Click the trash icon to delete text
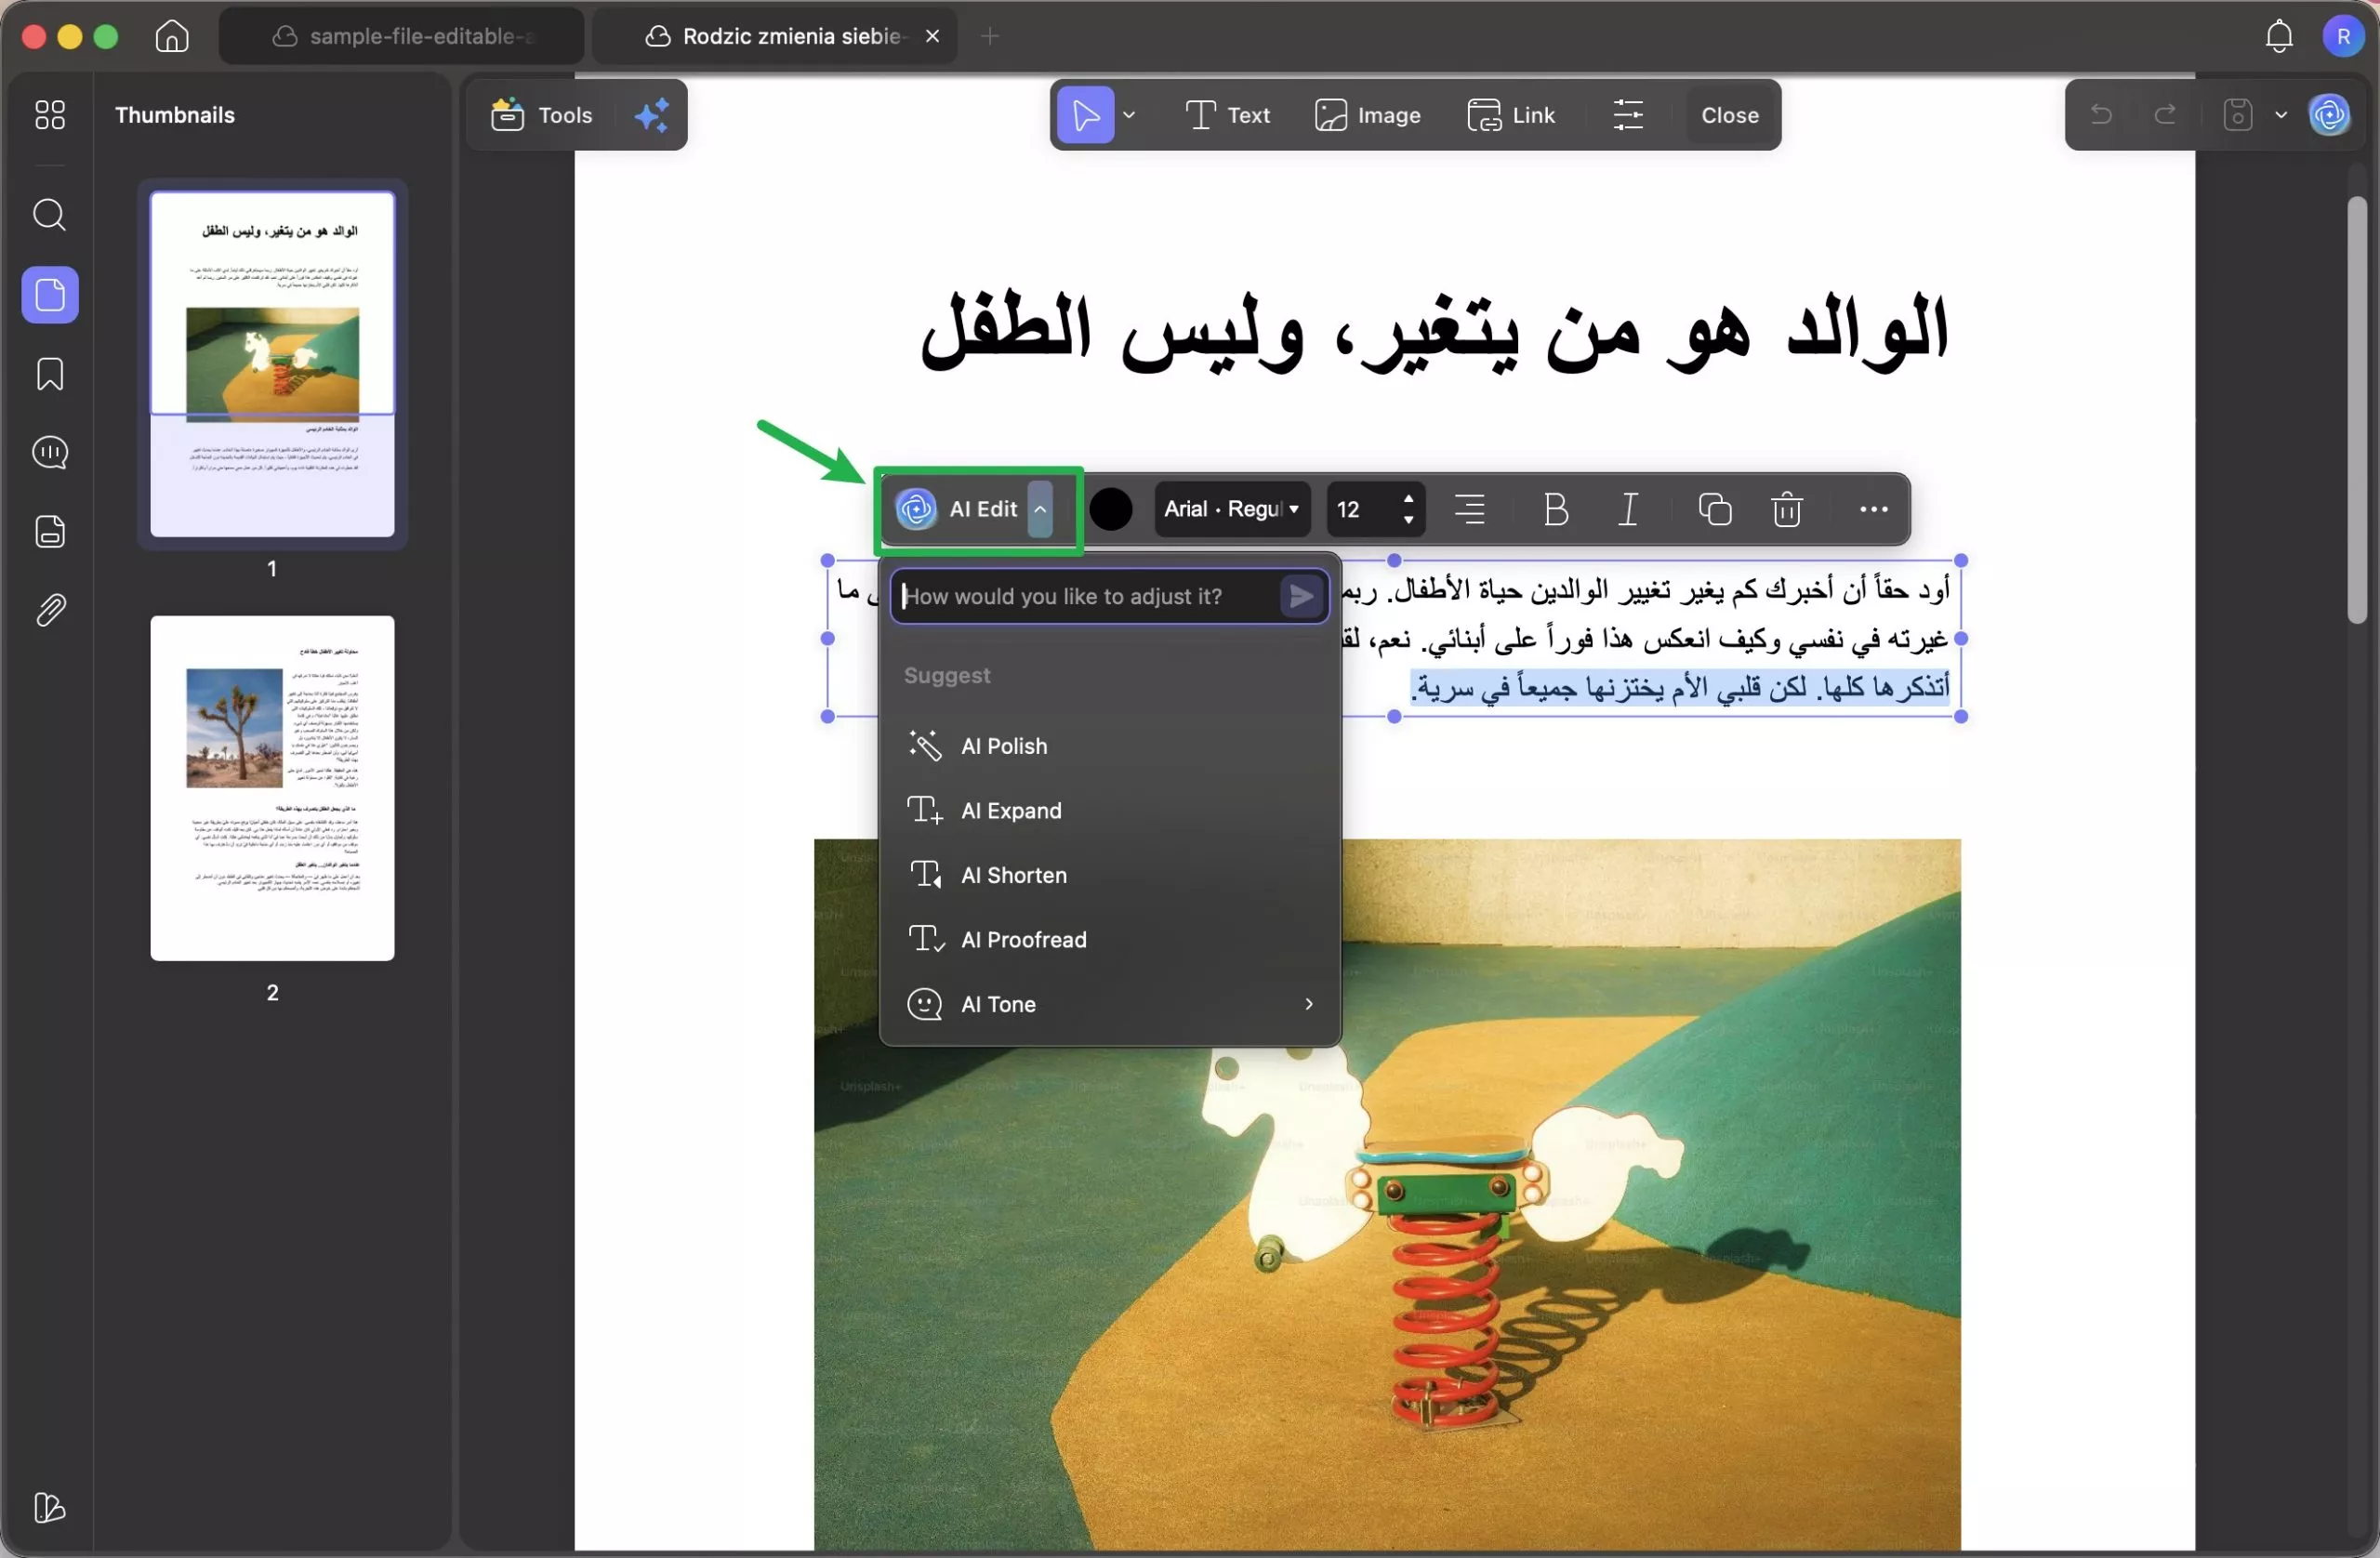Viewport: 2380px width, 1558px height. (x=1786, y=509)
